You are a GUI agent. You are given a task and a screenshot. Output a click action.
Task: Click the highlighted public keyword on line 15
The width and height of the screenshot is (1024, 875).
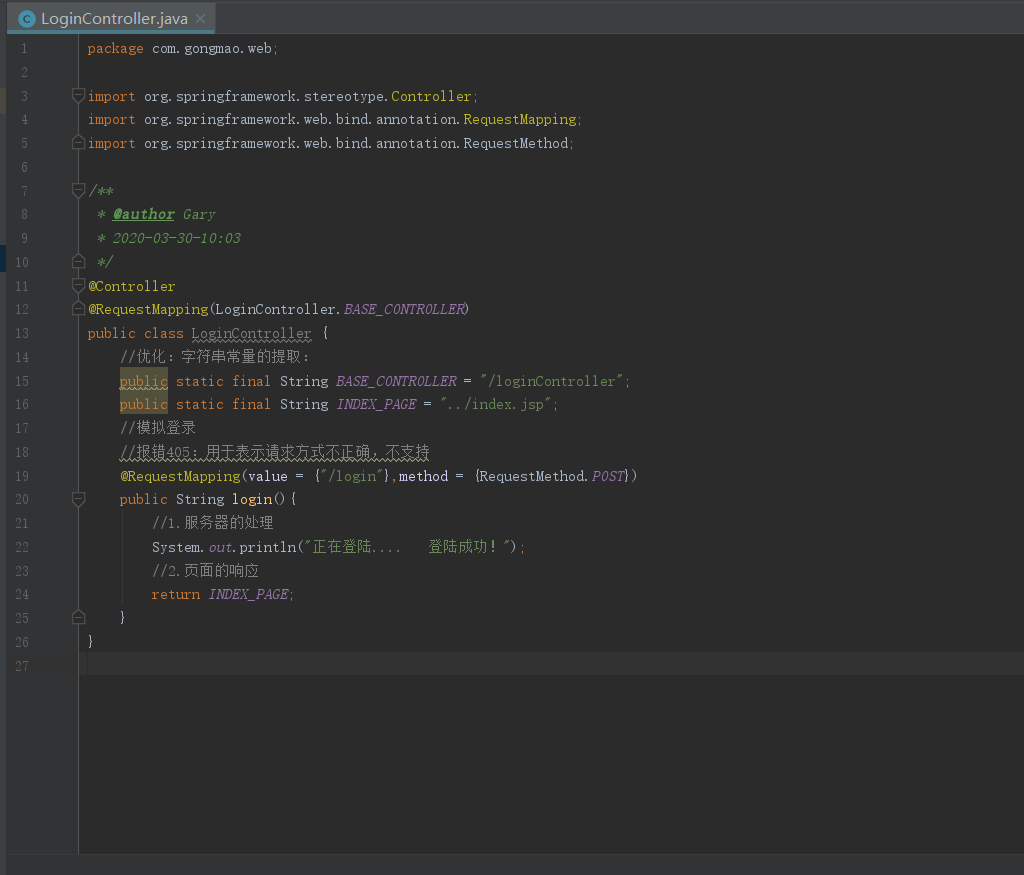(x=144, y=381)
